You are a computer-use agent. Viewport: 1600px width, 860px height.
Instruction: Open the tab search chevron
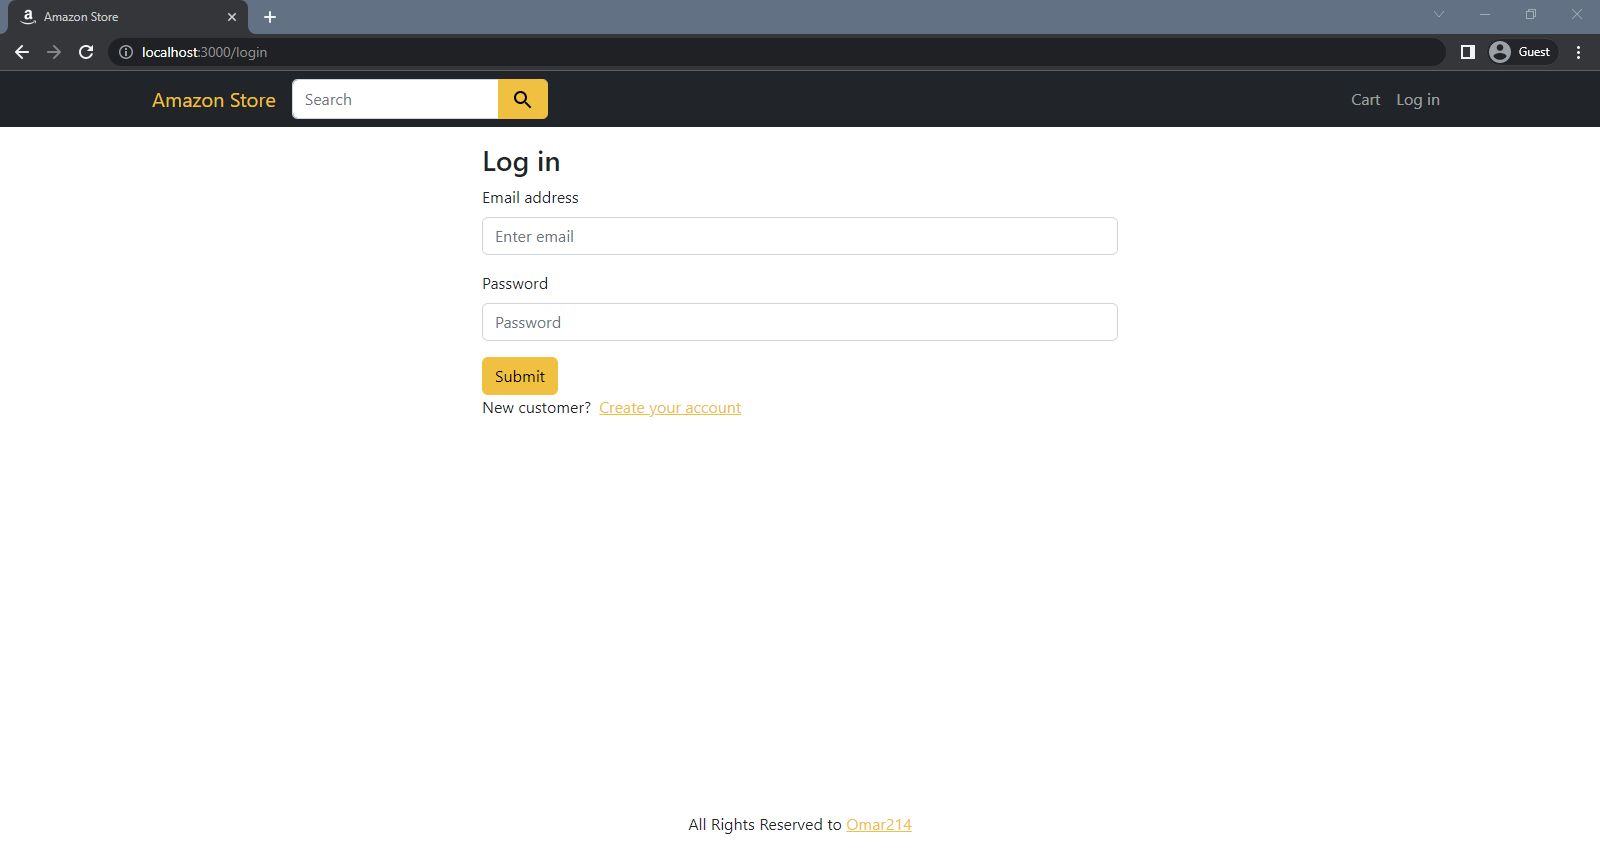(x=1439, y=14)
